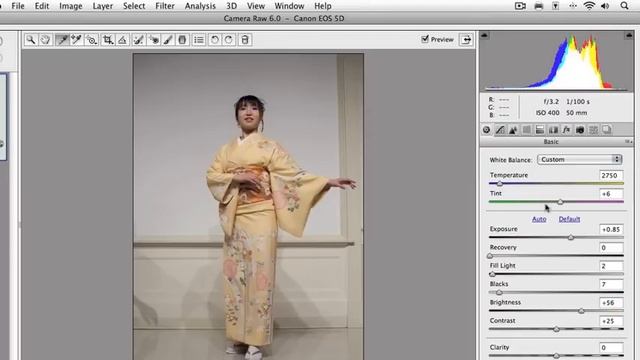This screenshot has height=360, width=640.
Task: Open the Camera Calibration panel tab
Action: (x=580, y=130)
